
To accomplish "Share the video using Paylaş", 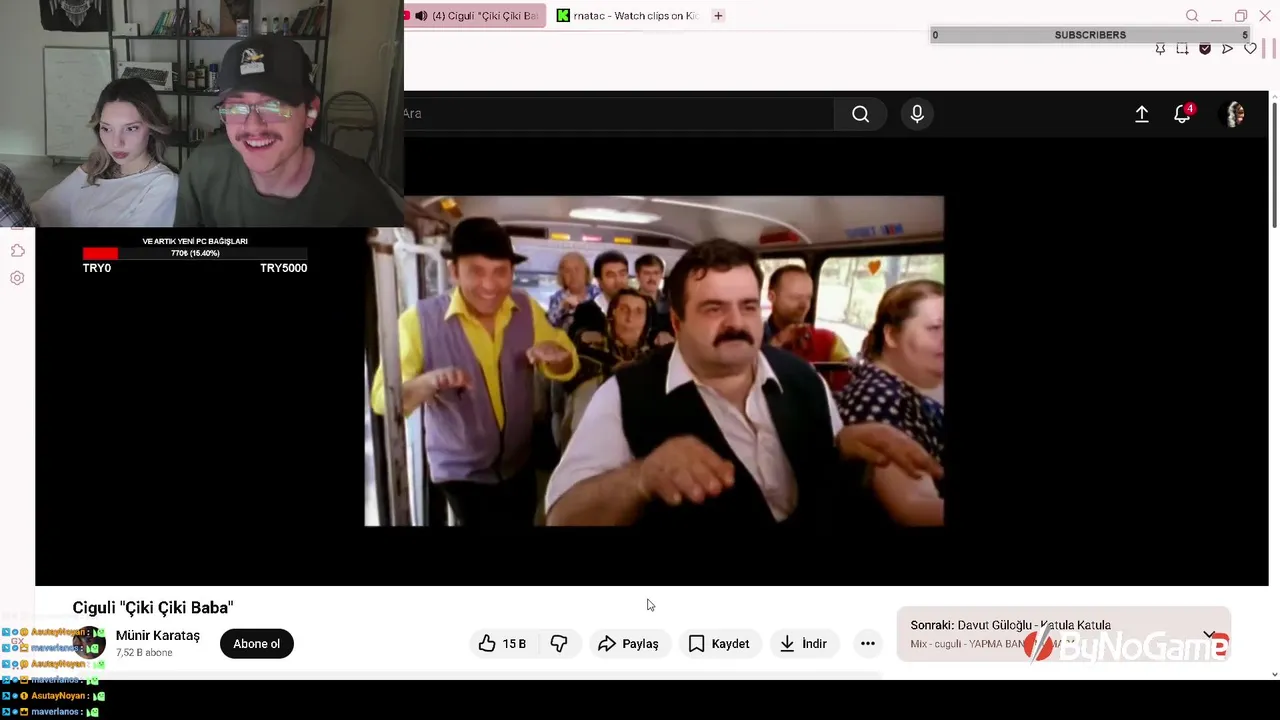I will tap(628, 644).
